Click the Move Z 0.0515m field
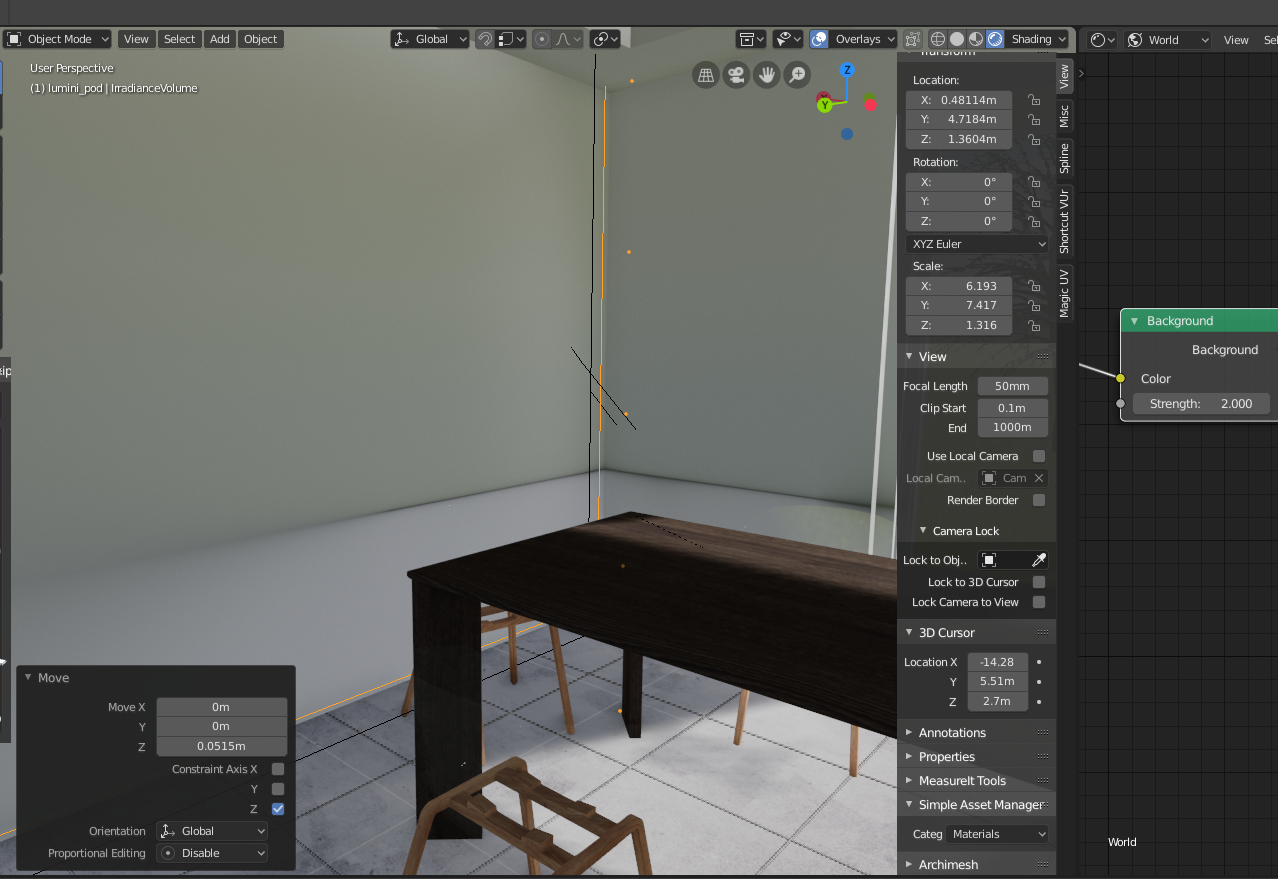1278x879 pixels. (x=222, y=746)
